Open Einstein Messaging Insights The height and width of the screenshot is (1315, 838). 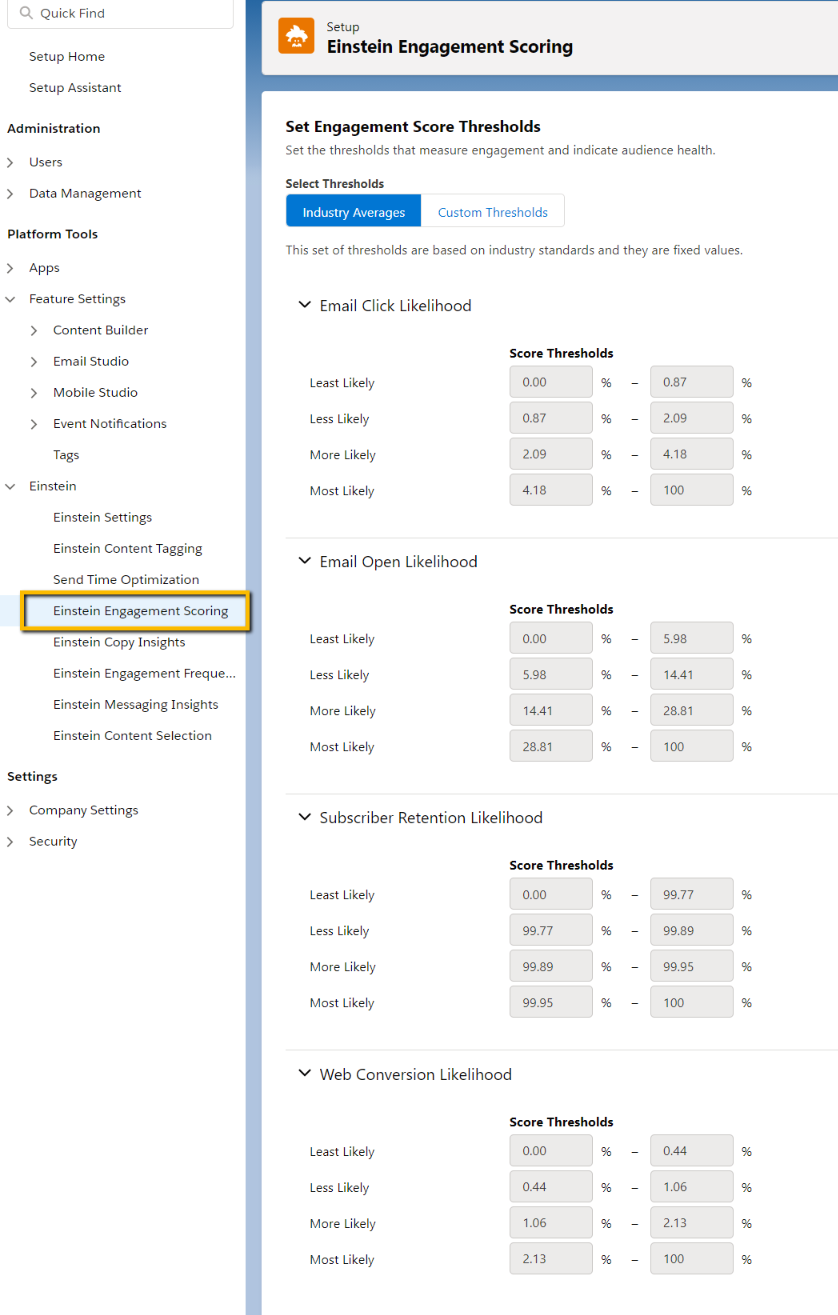136,704
